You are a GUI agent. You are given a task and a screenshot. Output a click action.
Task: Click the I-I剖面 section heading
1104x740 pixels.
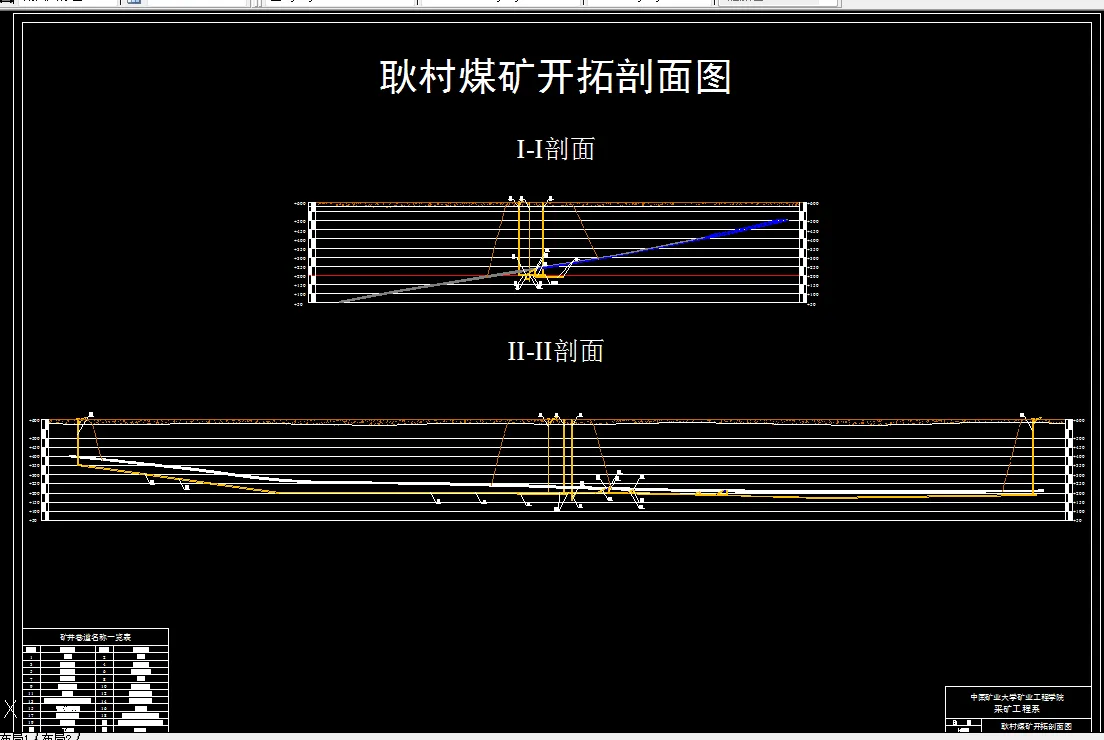coord(556,149)
